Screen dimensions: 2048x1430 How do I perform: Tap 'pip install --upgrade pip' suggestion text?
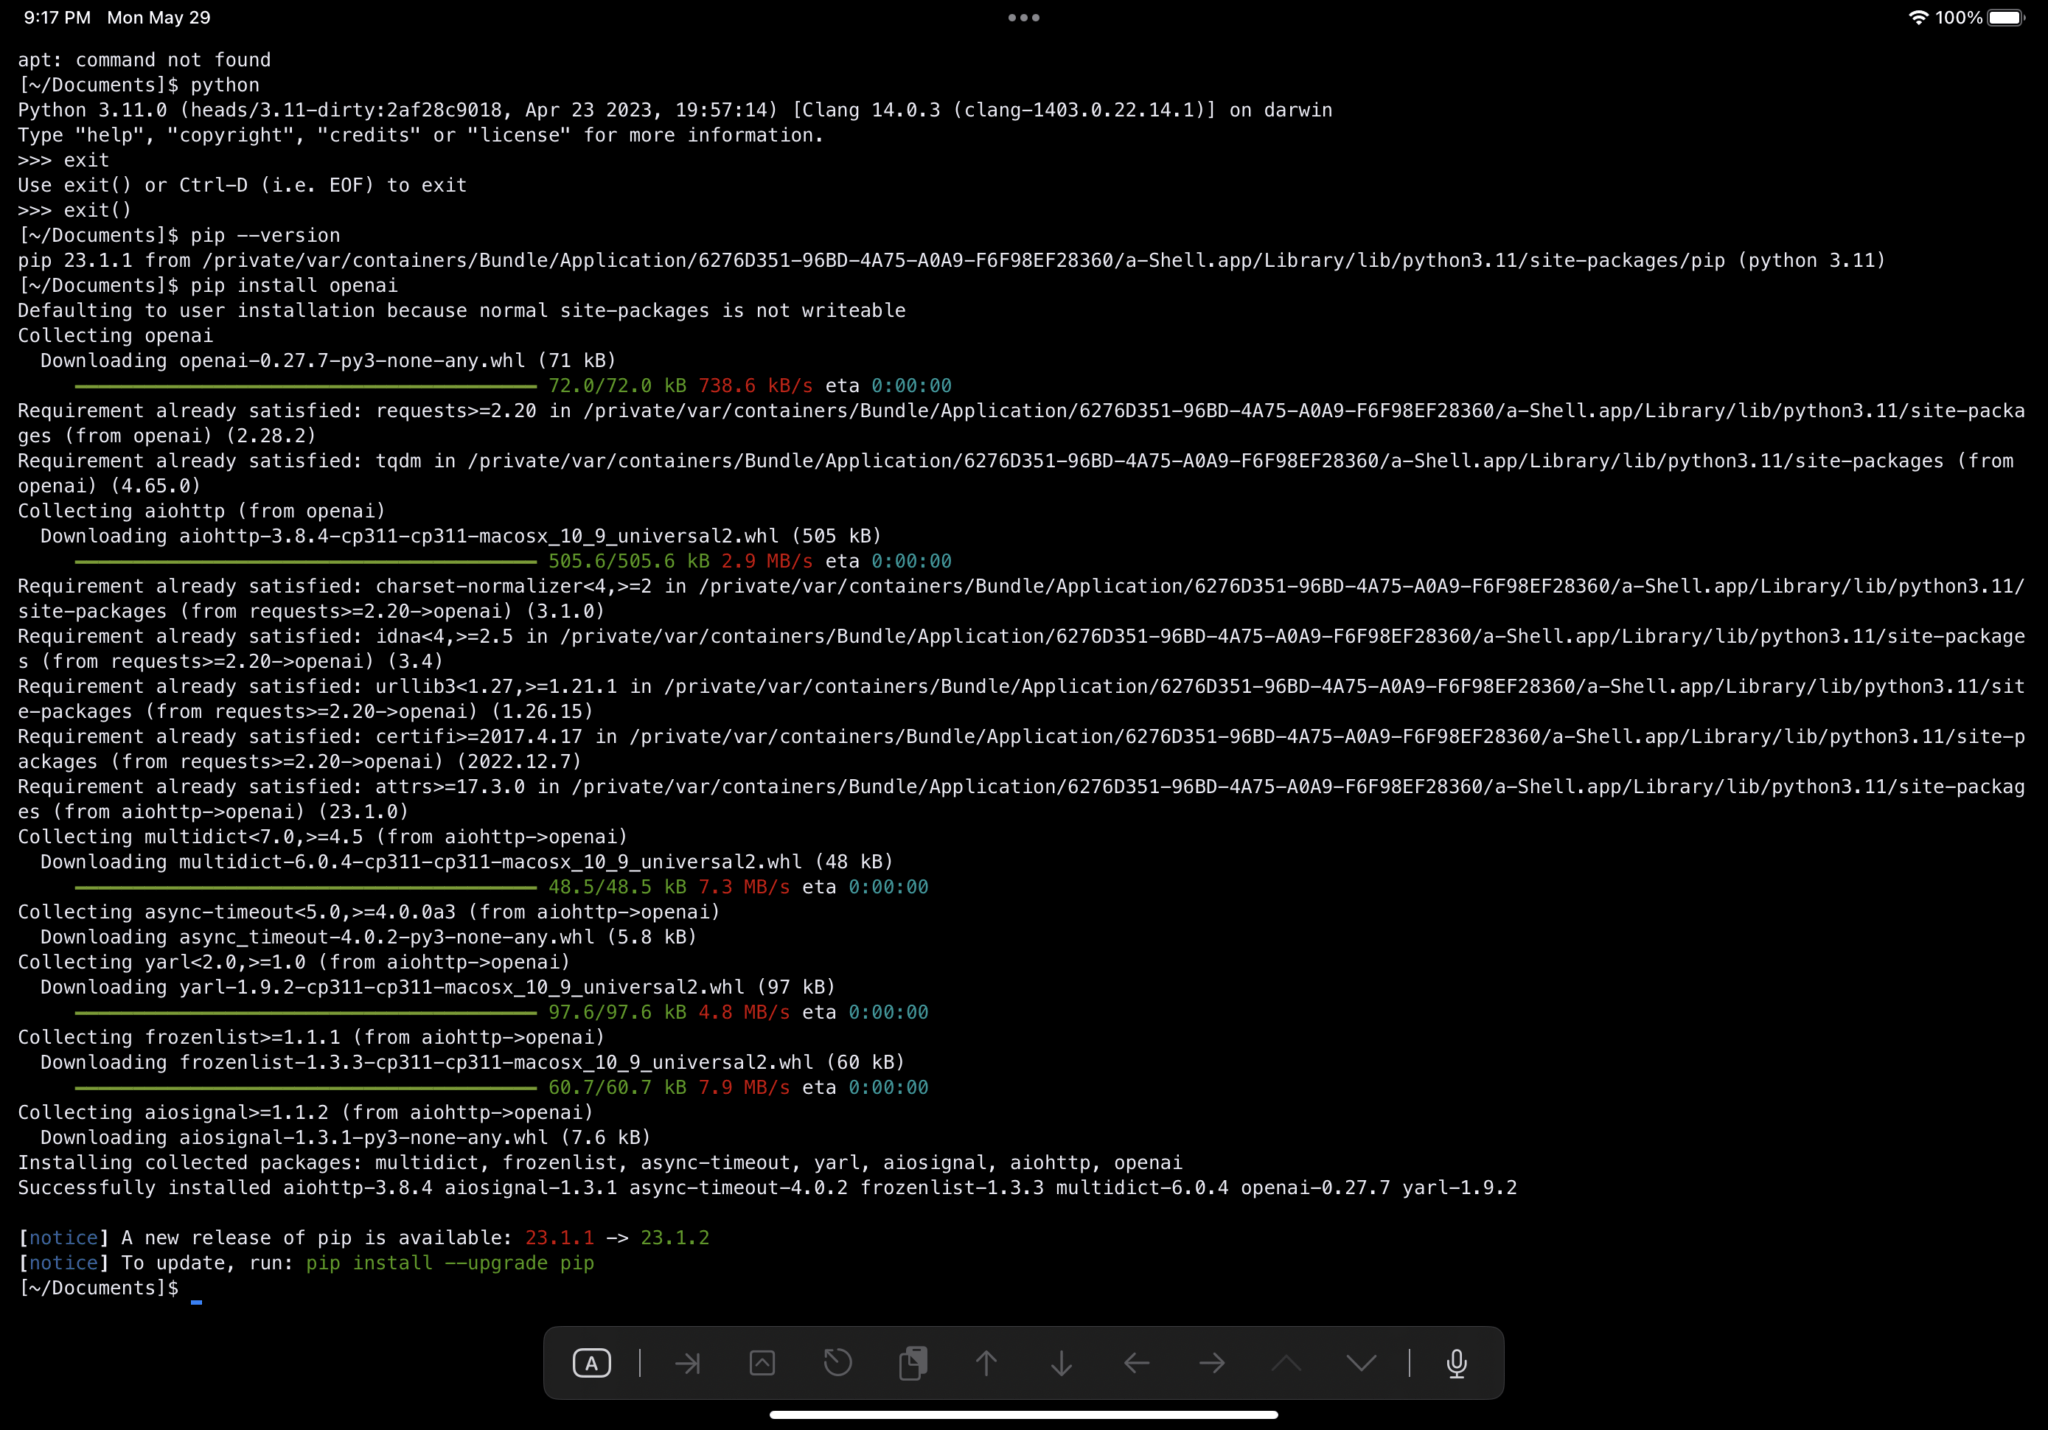(450, 1263)
